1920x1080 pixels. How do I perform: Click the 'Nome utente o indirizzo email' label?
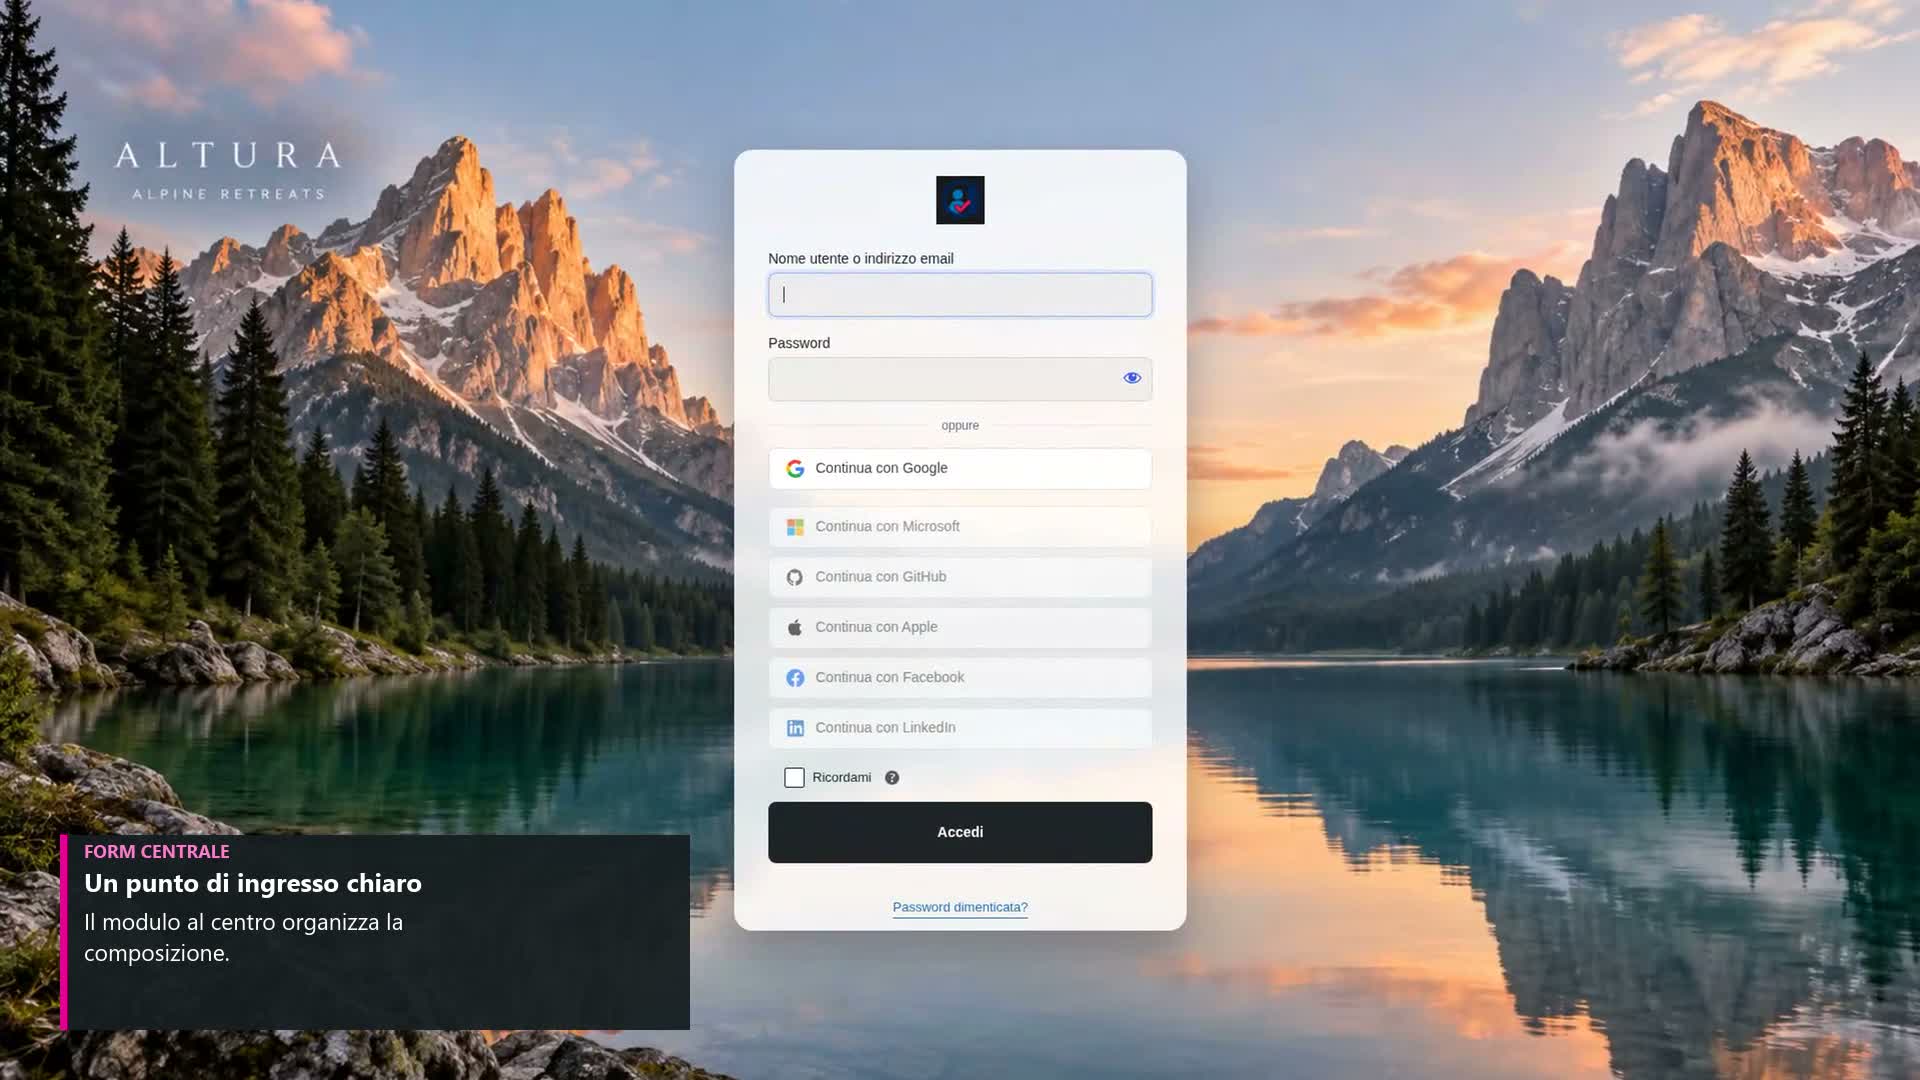[861, 258]
